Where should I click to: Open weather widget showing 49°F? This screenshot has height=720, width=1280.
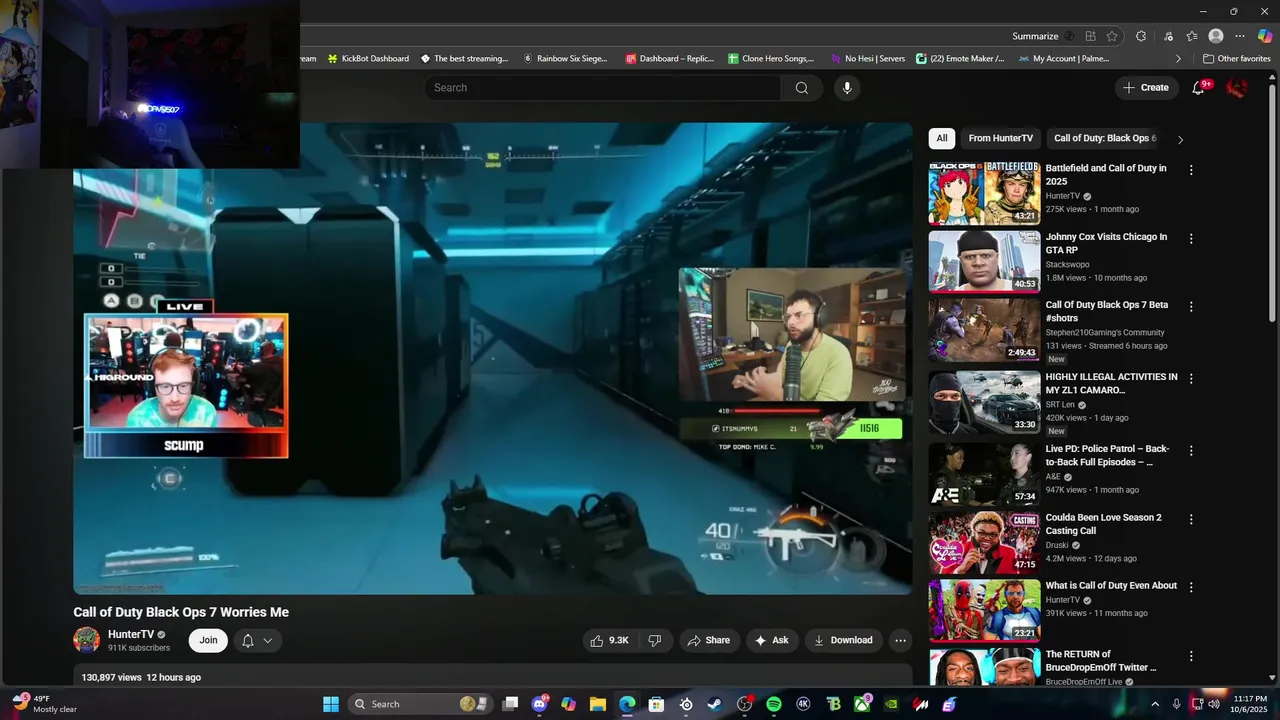click(x=43, y=704)
